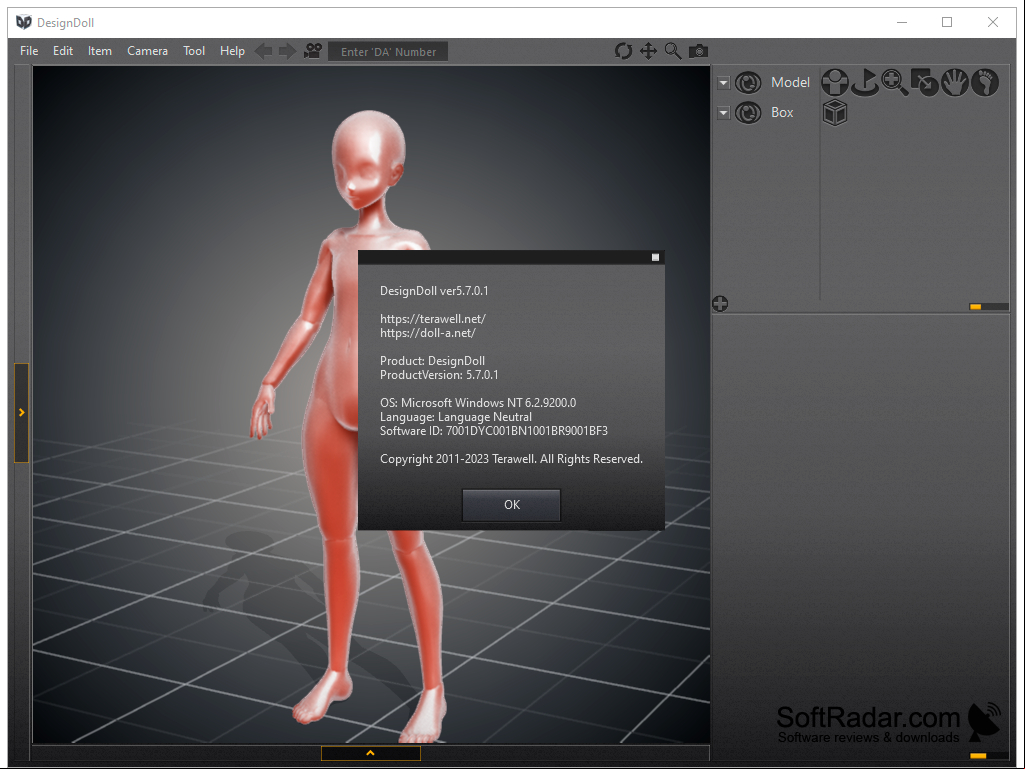Click the https://terawell.net/ text

point(433,319)
